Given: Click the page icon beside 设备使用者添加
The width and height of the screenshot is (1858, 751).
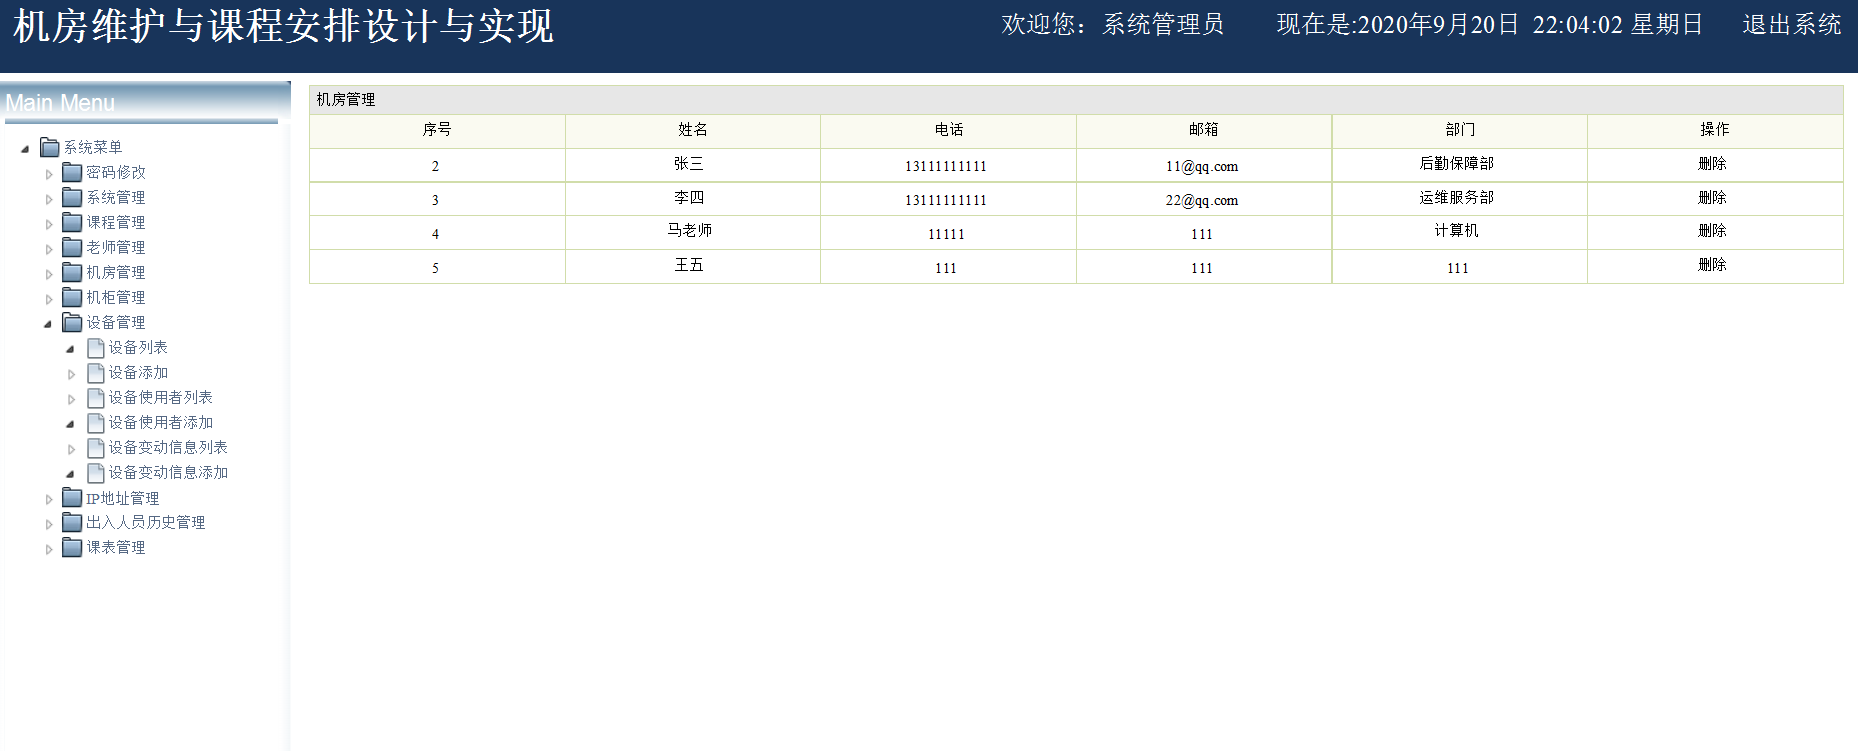Looking at the screenshot, I should coord(96,423).
